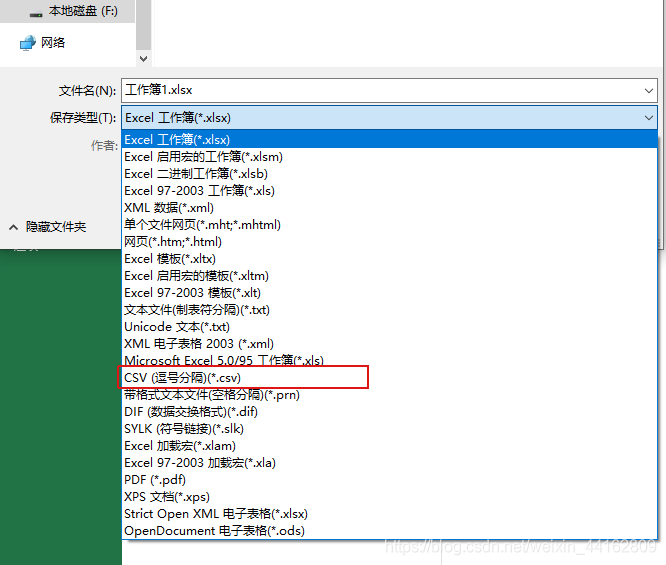This screenshot has width=666, height=565.
Task: Choose Excel 97-2003 工作簿(*.xls) format
Action: click(389, 191)
